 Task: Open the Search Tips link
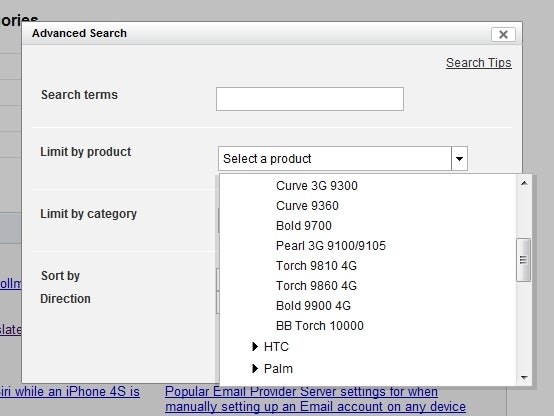pyautogui.click(x=478, y=63)
